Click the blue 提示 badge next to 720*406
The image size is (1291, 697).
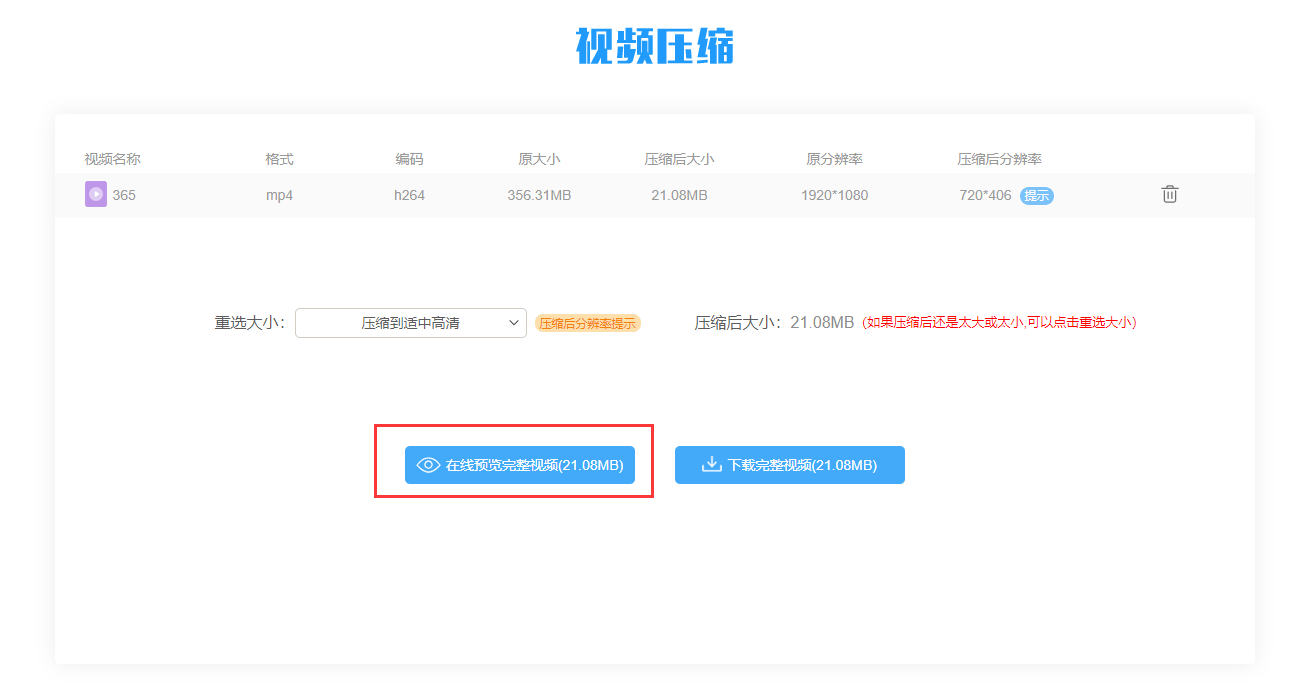click(1036, 196)
